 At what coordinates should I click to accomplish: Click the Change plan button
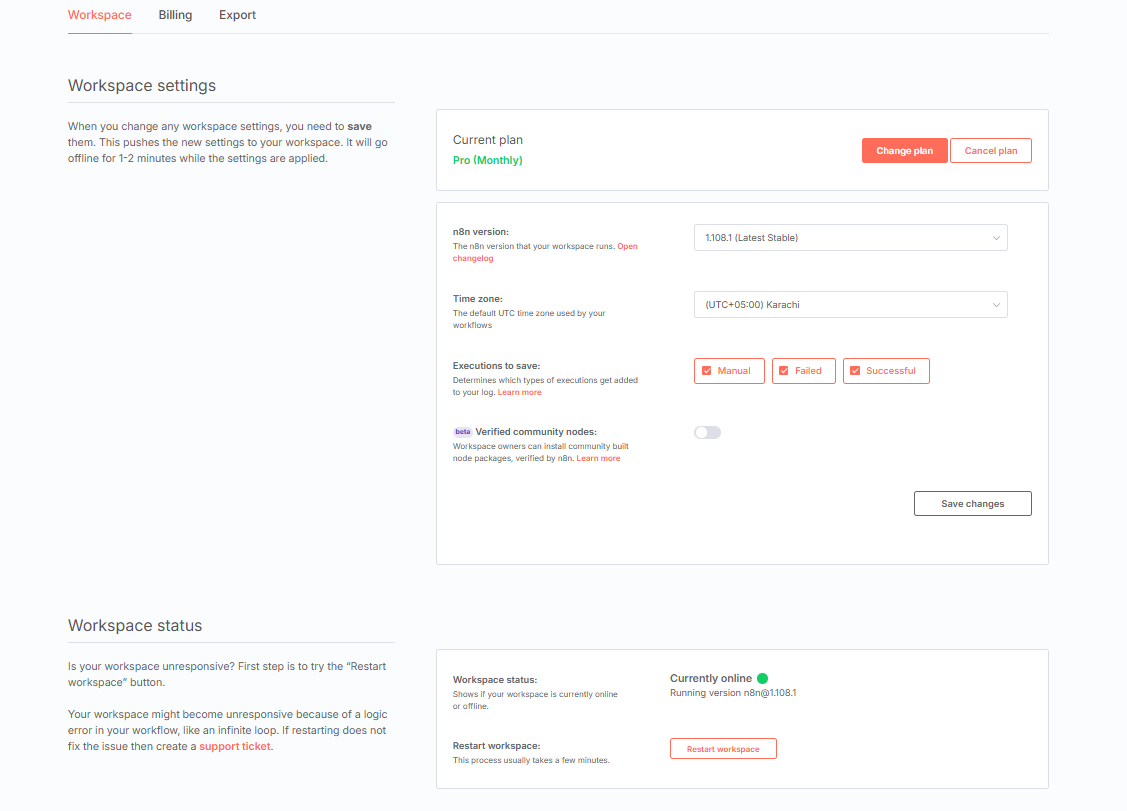904,151
